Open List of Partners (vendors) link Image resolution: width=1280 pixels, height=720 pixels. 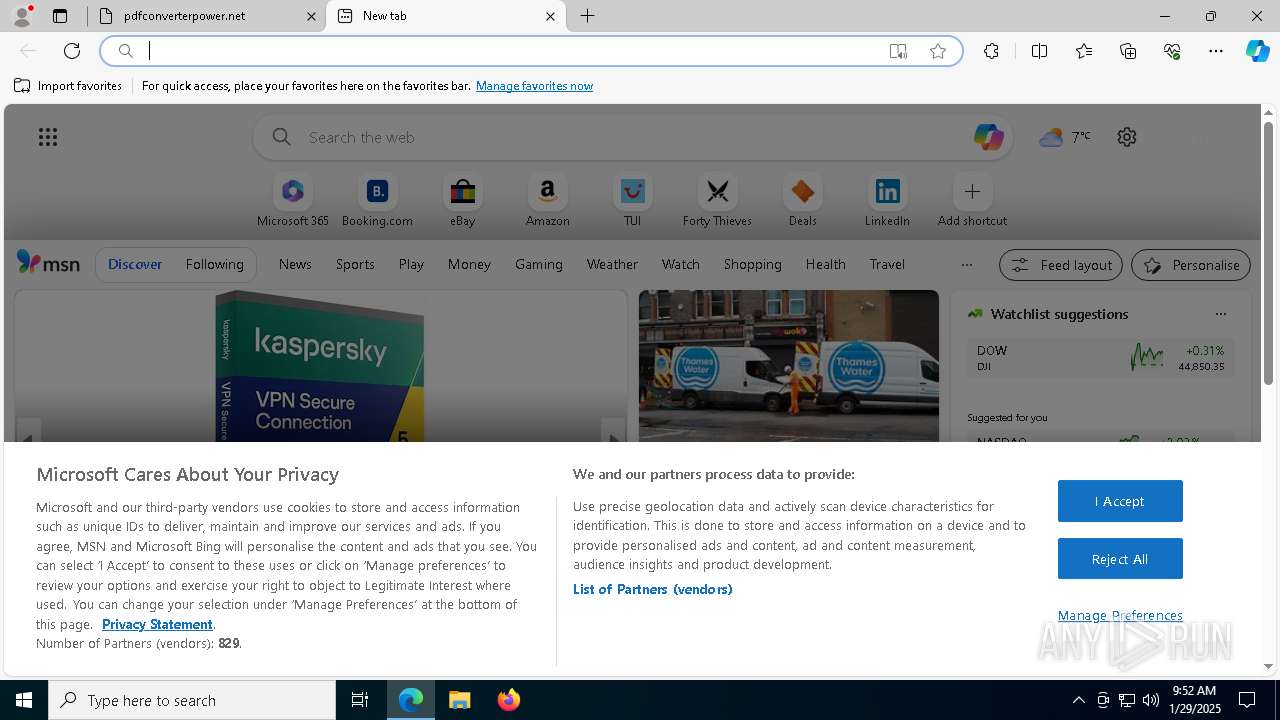653,589
